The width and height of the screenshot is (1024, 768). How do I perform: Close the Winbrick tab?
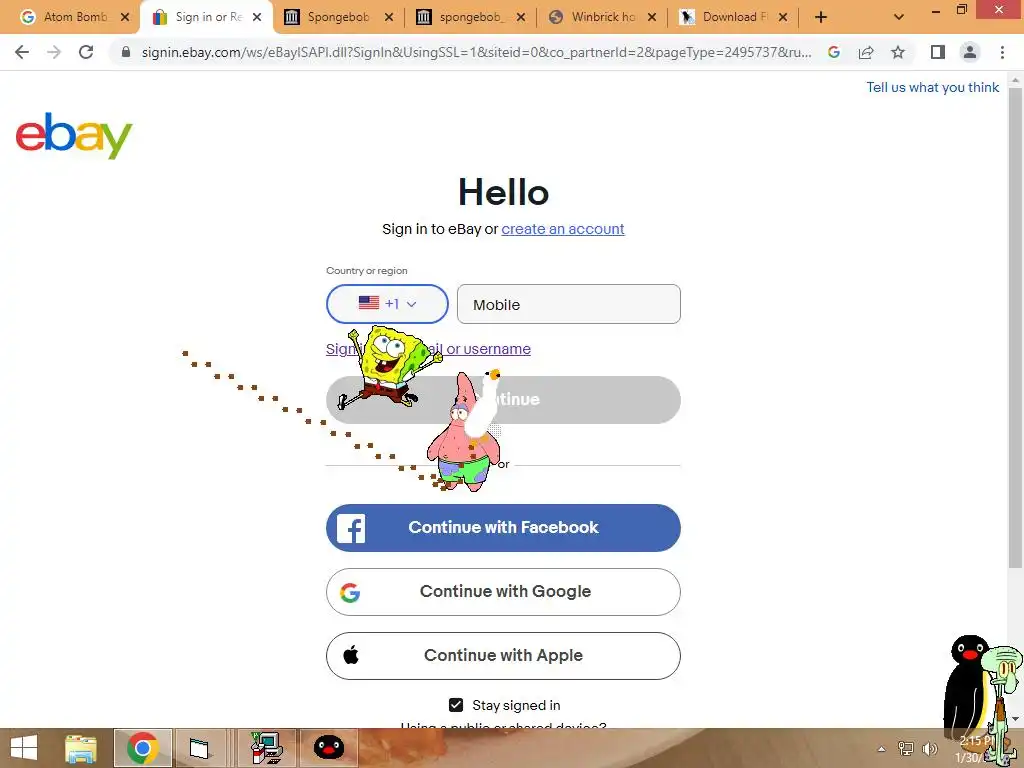pos(652,17)
